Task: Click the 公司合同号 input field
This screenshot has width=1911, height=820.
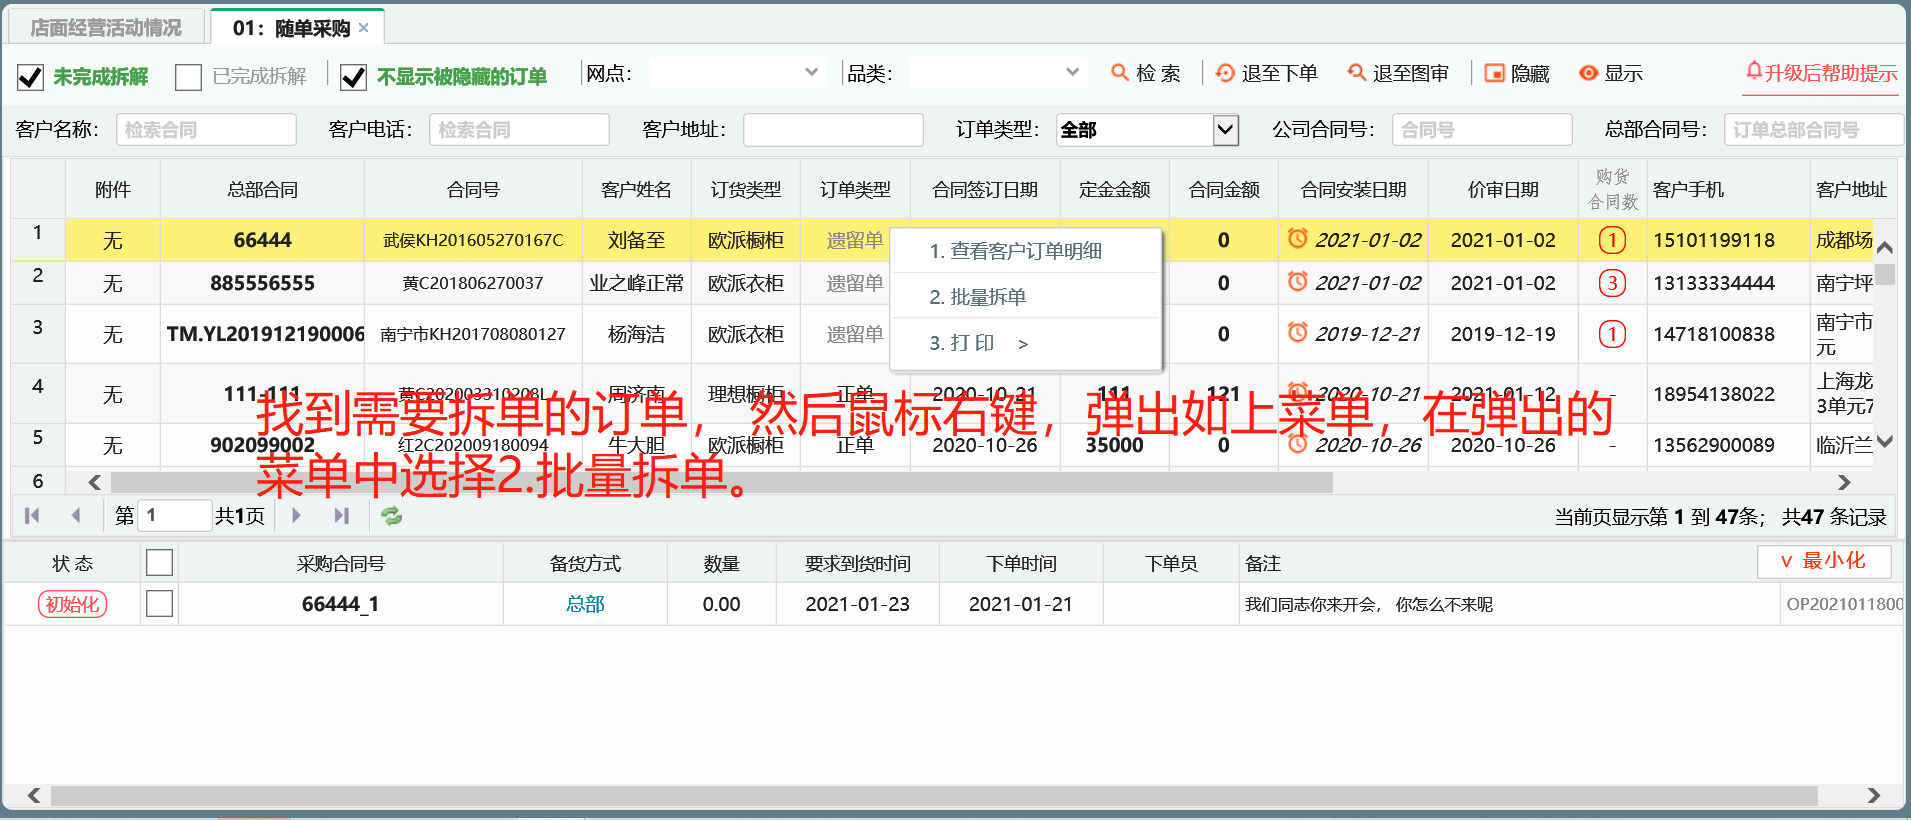Action: tap(1482, 130)
